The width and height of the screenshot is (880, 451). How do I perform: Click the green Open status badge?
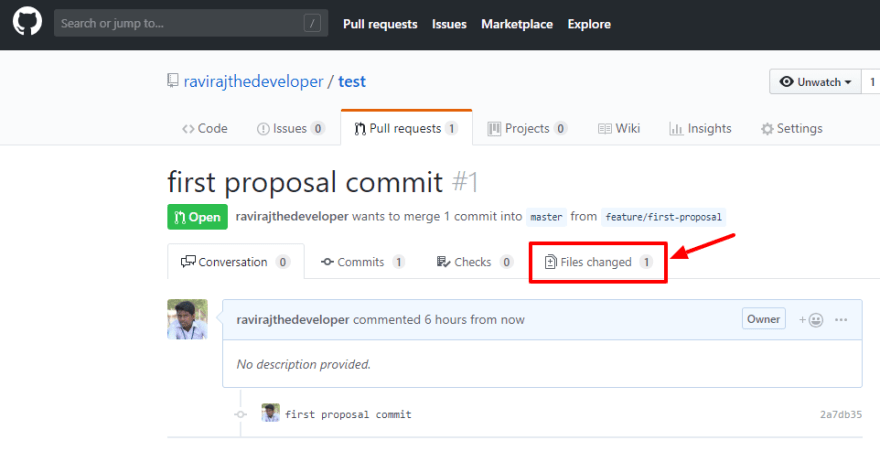pyautogui.click(x=198, y=217)
